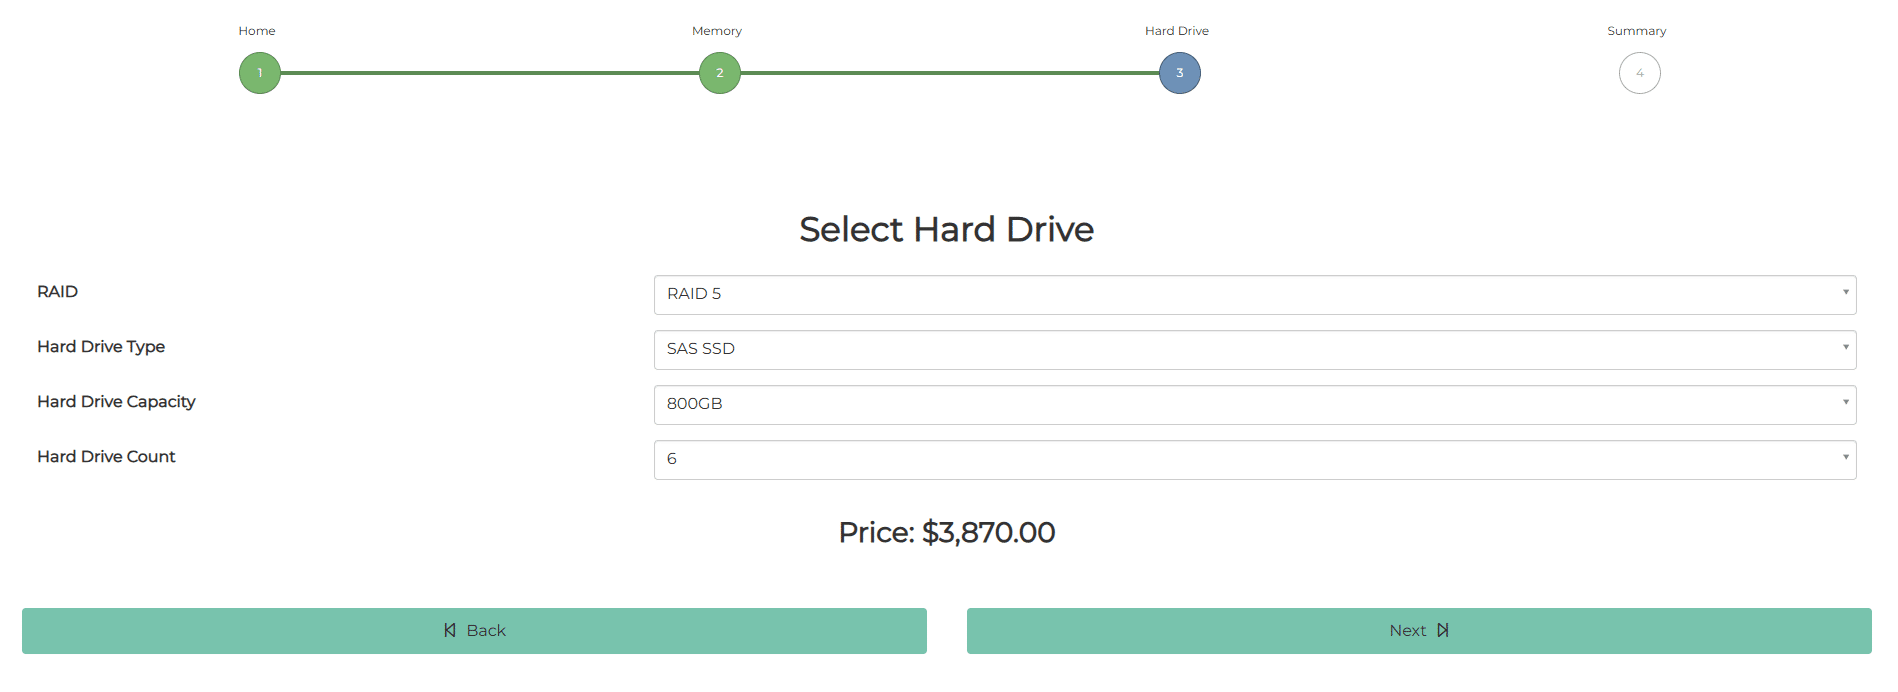Open the RAID 5 dropdown
The height and width of the screenshot is (692, 1898).
tap(1254, 295)
